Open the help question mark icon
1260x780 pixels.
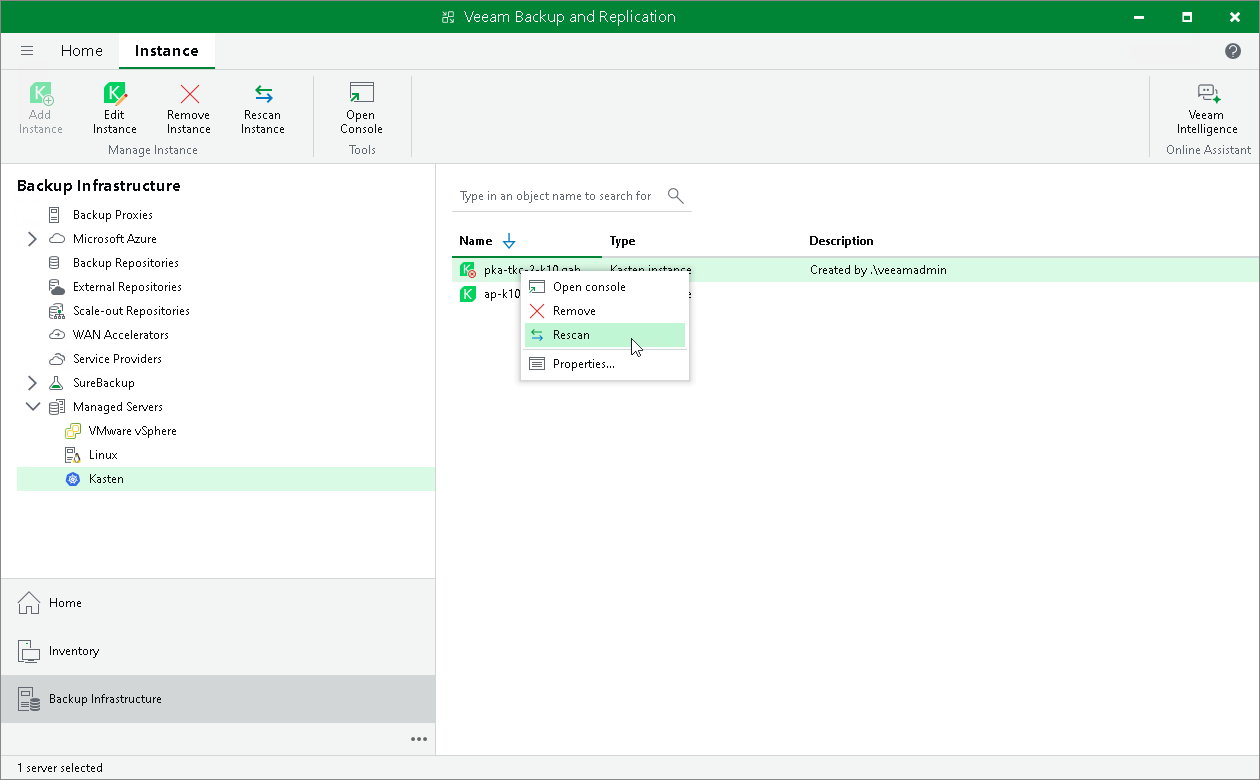(x=1233, y=51)
